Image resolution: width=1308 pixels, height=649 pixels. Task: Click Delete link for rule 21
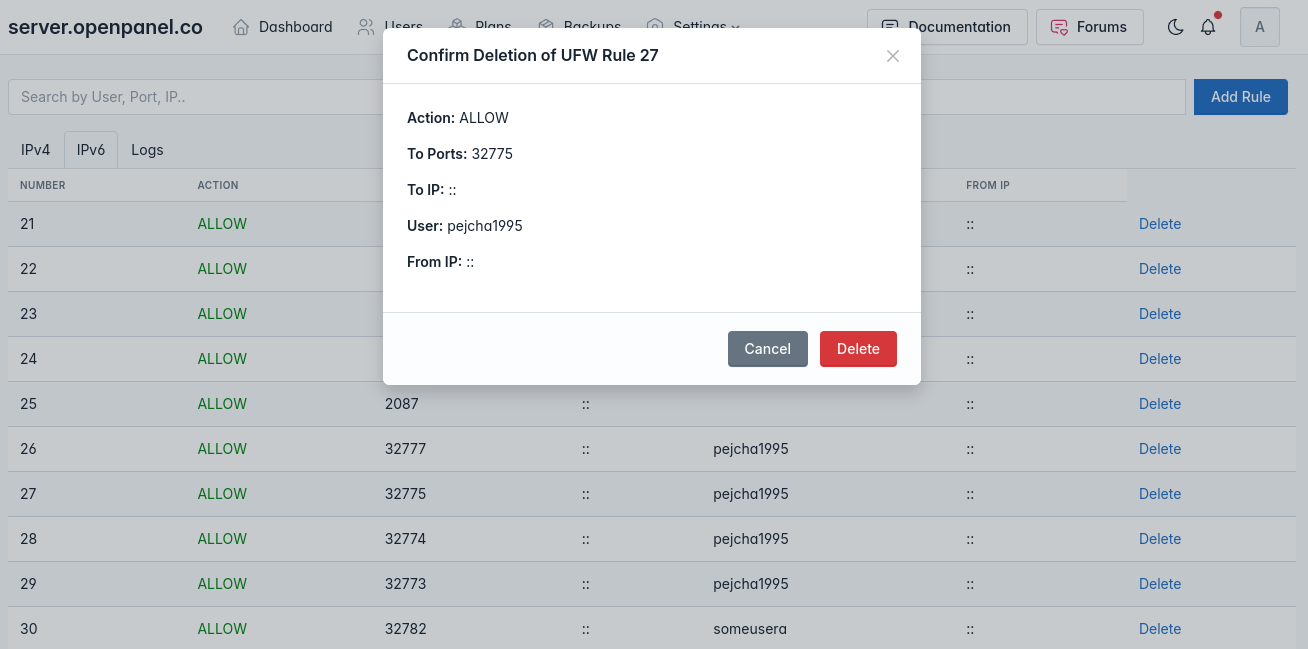point(1160,224)
